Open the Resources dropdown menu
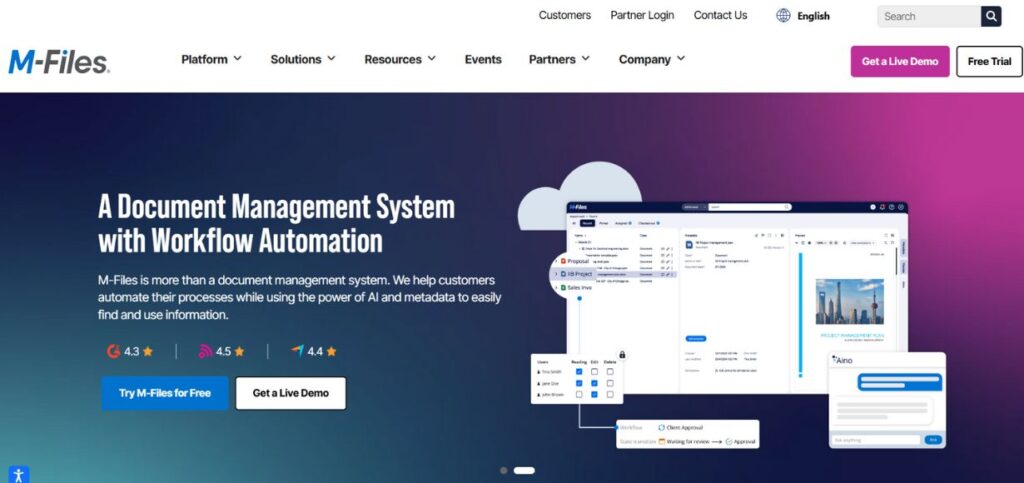This screenshot has height=483, width=1024. tap(400, 59)
